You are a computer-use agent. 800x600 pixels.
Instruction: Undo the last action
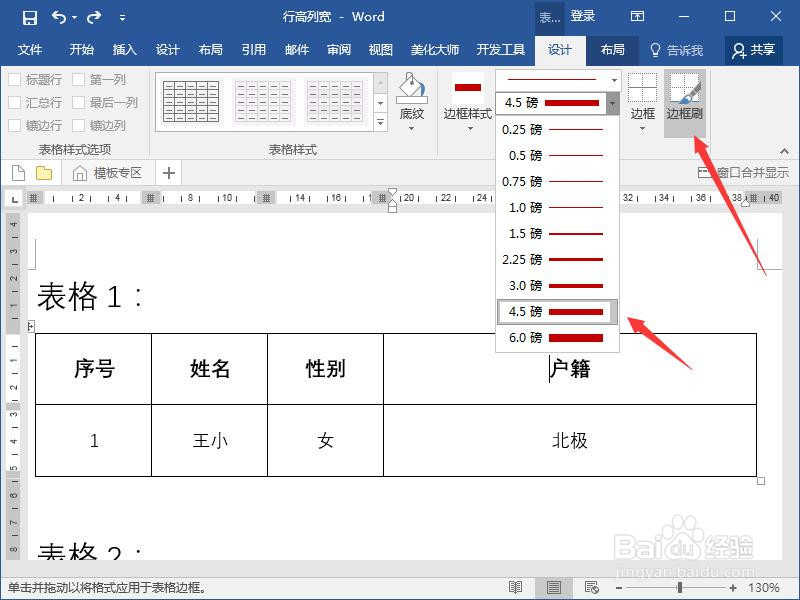click(x=59, y=17)
